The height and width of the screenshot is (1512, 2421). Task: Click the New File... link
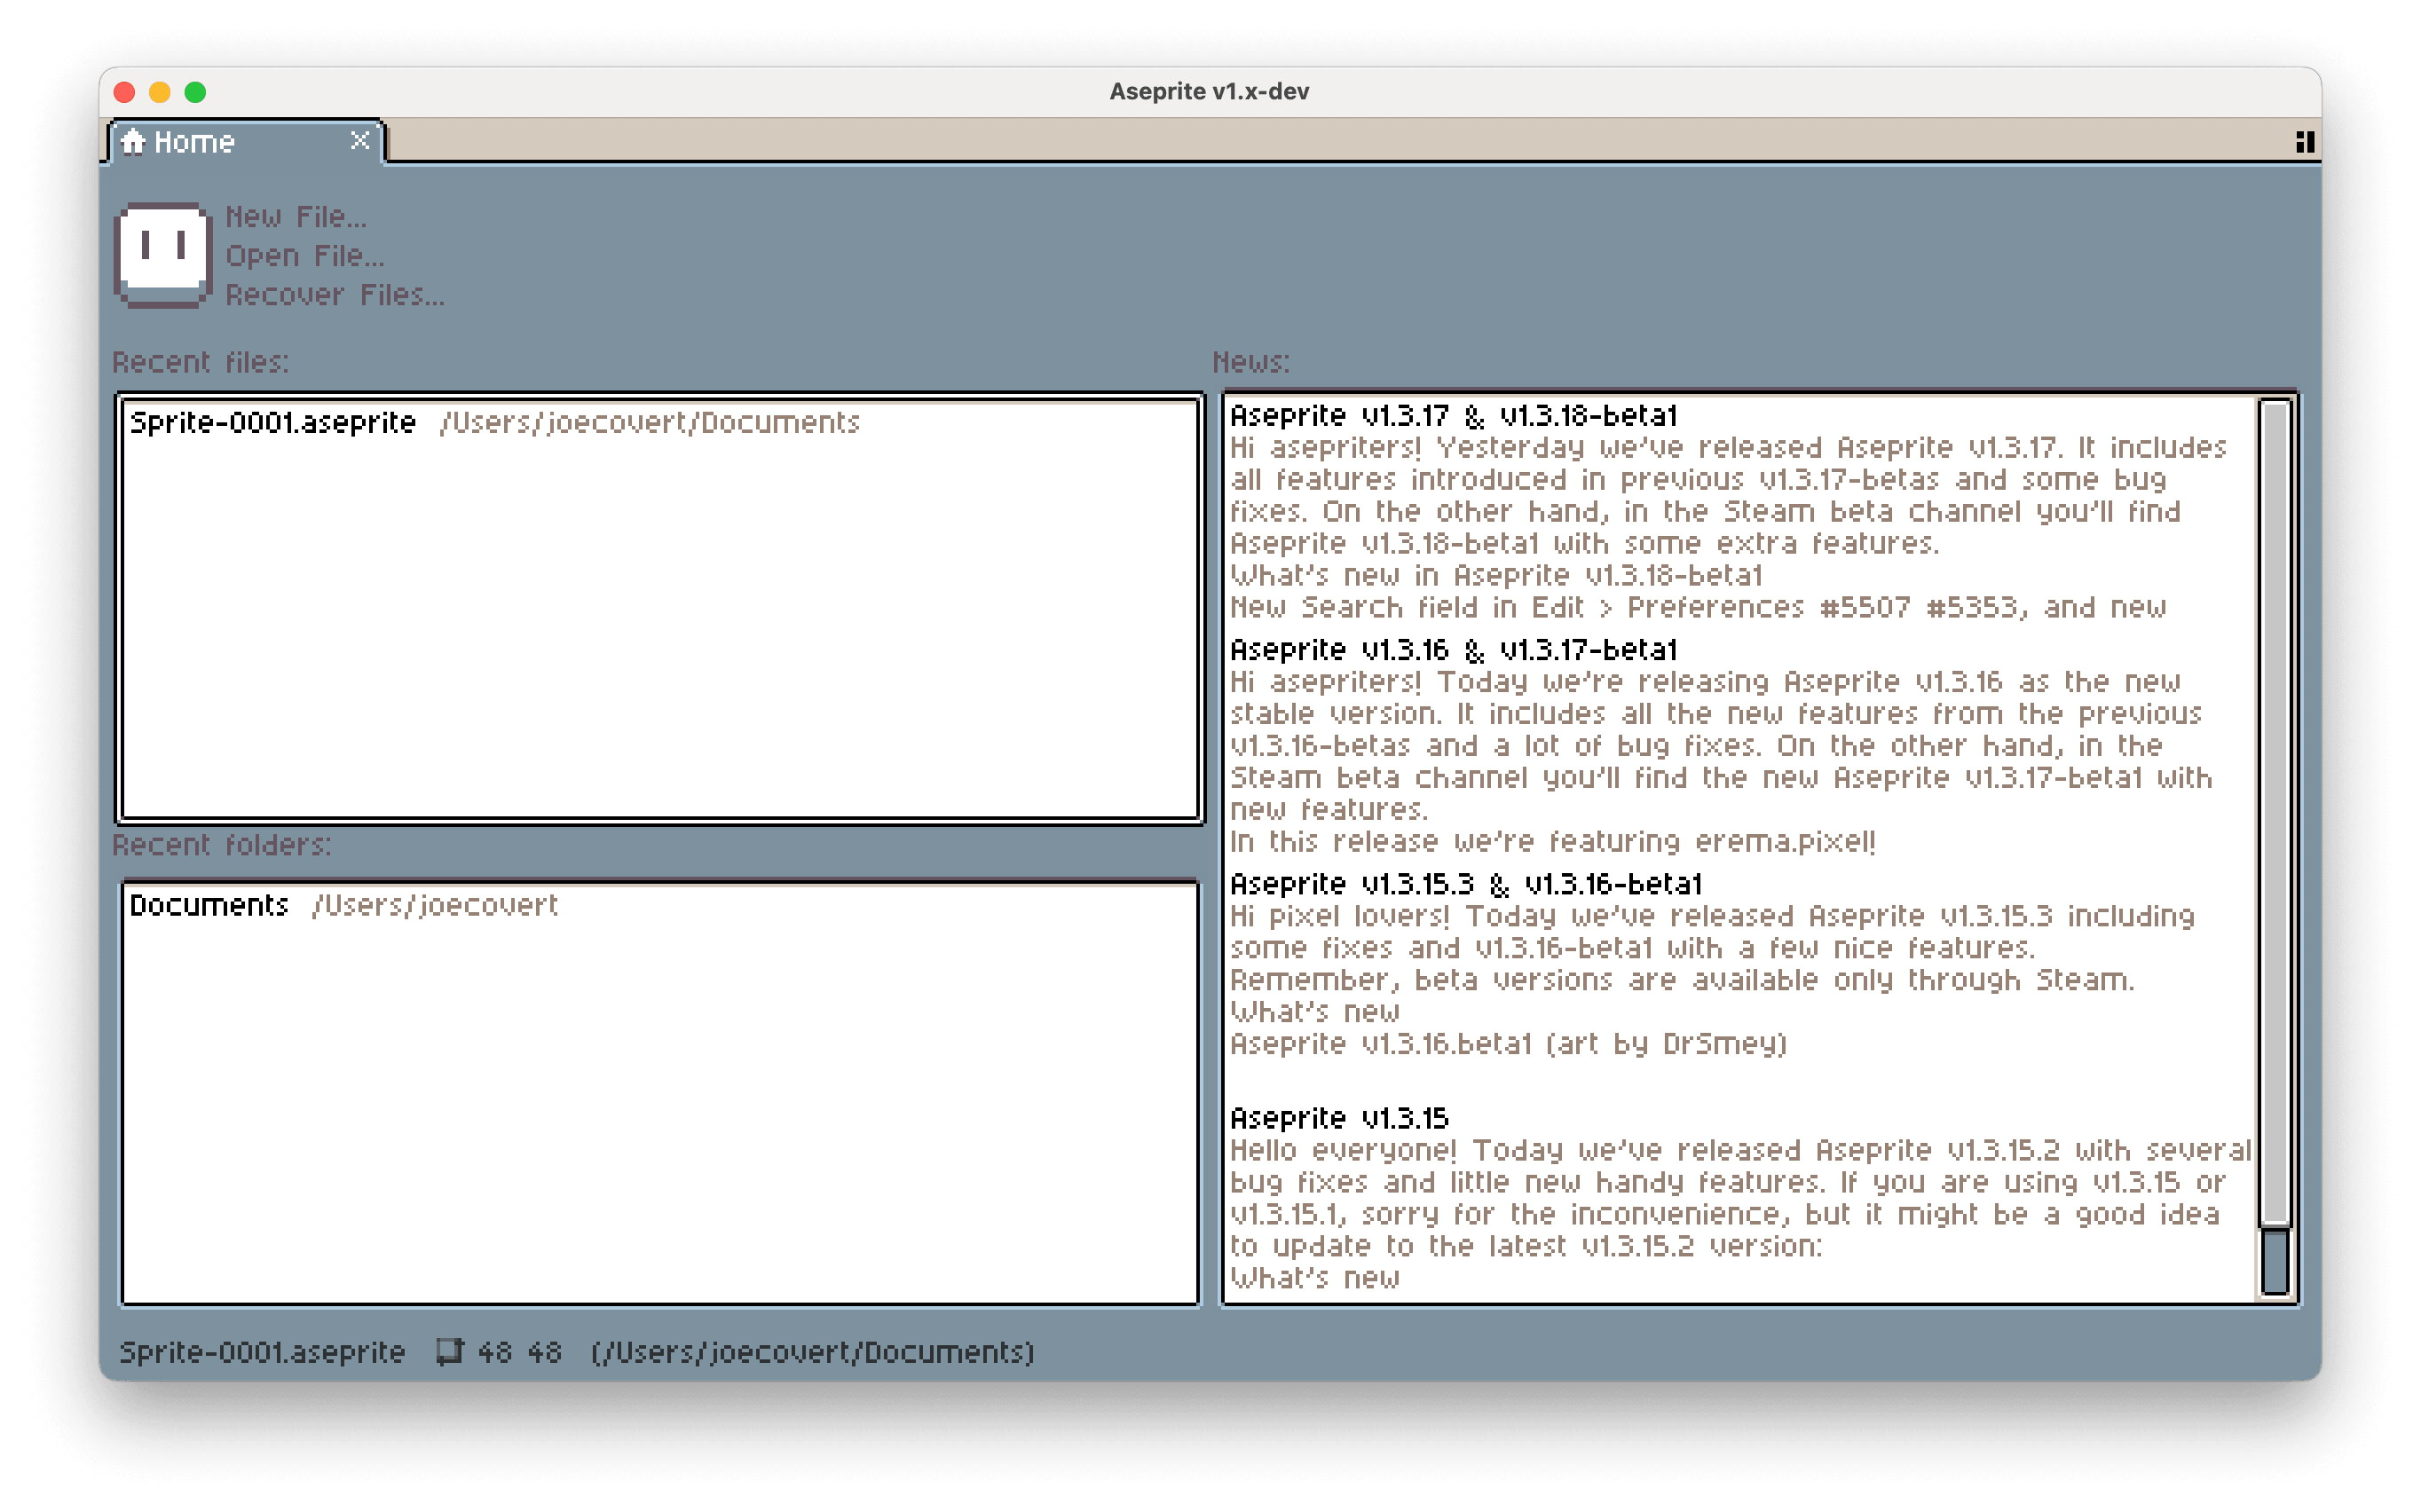coord(296,217)
